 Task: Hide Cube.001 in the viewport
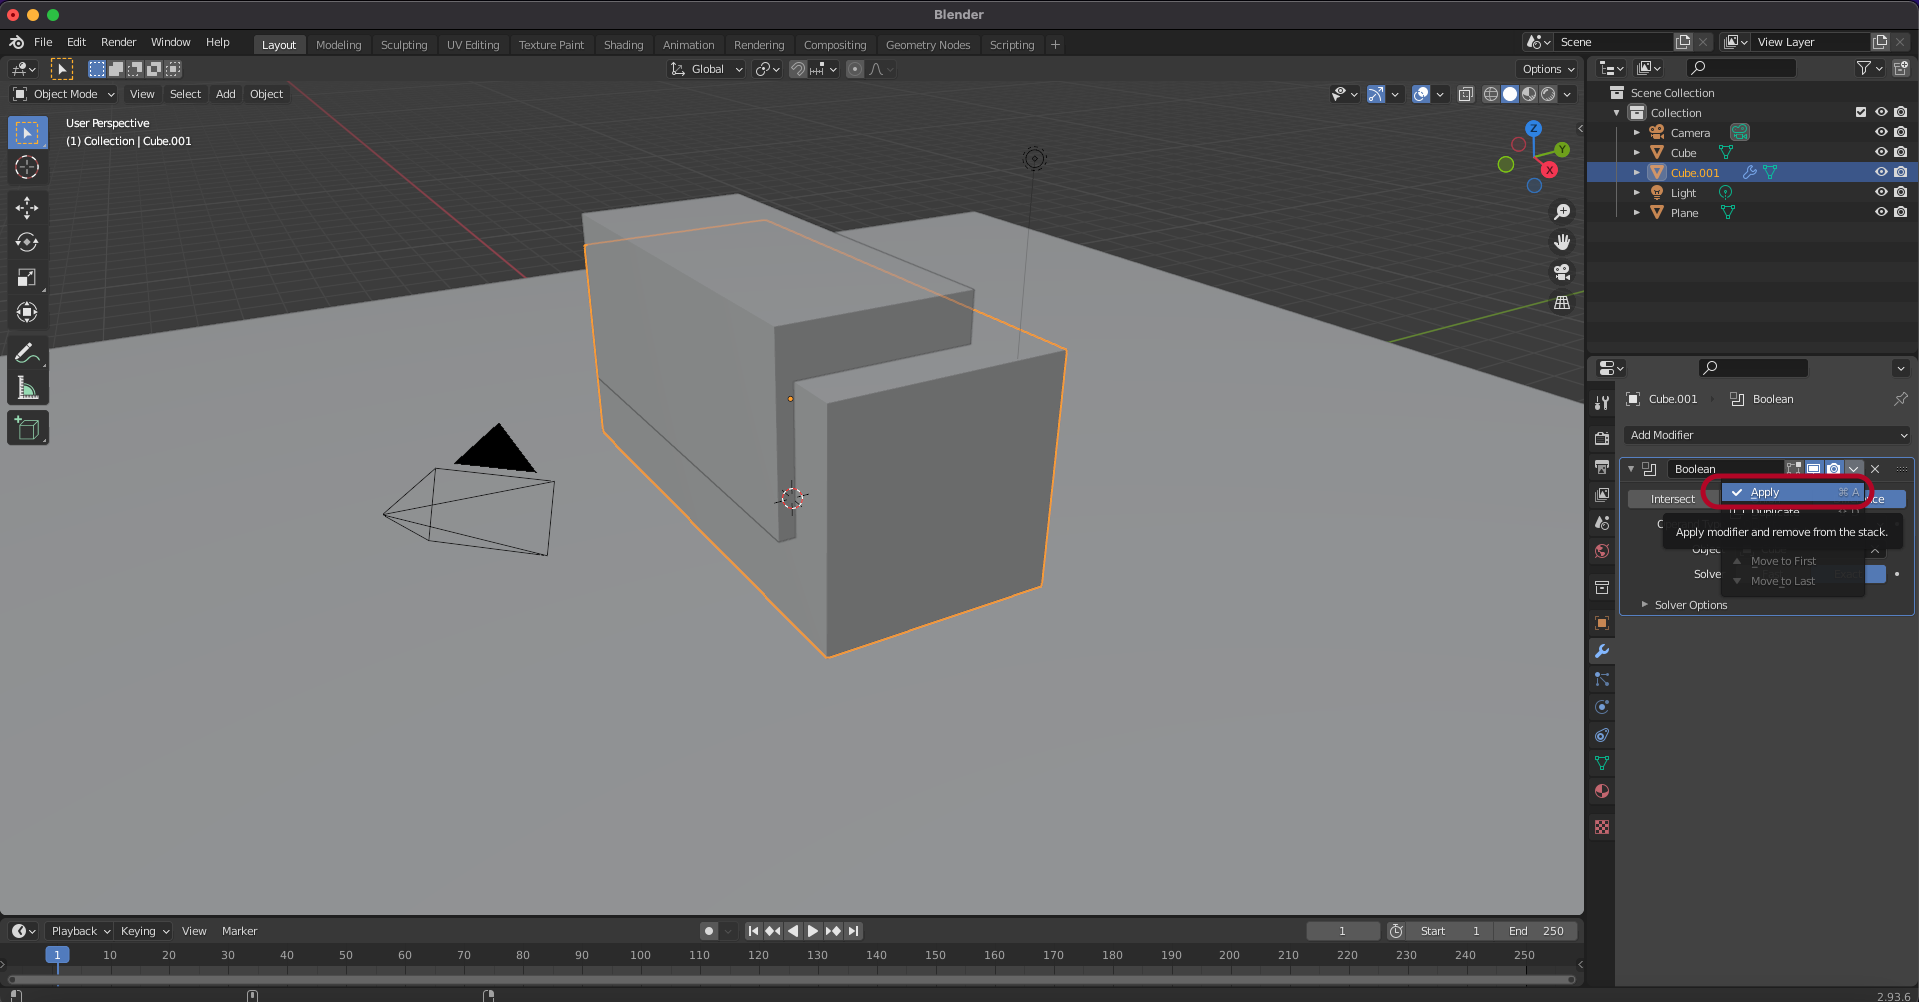click(x=1881, y=172)
